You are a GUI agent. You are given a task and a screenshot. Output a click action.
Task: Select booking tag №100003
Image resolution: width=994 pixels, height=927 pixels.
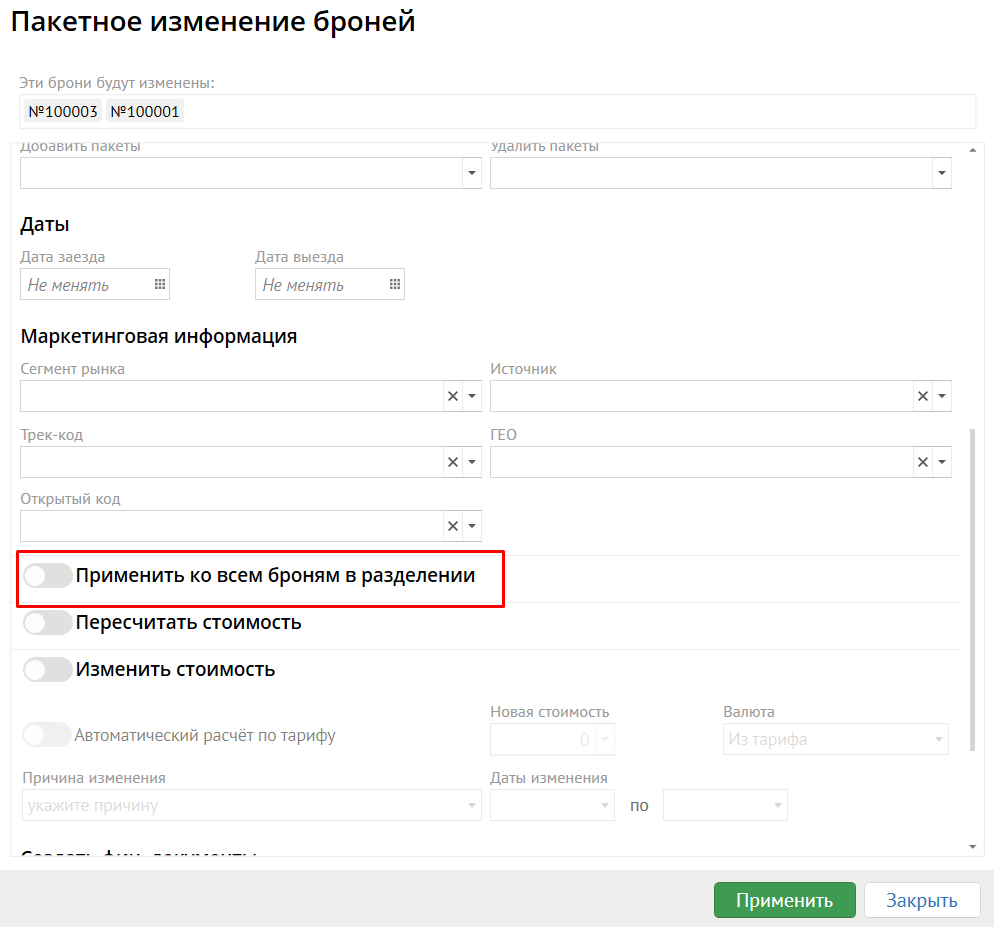(x=63, y=112)
